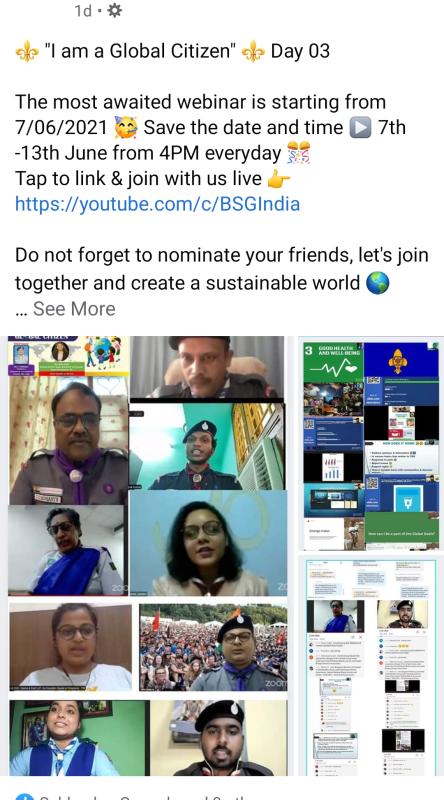Tap the fleur-de-lis emoji before the title
This screenshot has height=800, width=444.
point(27,52)
